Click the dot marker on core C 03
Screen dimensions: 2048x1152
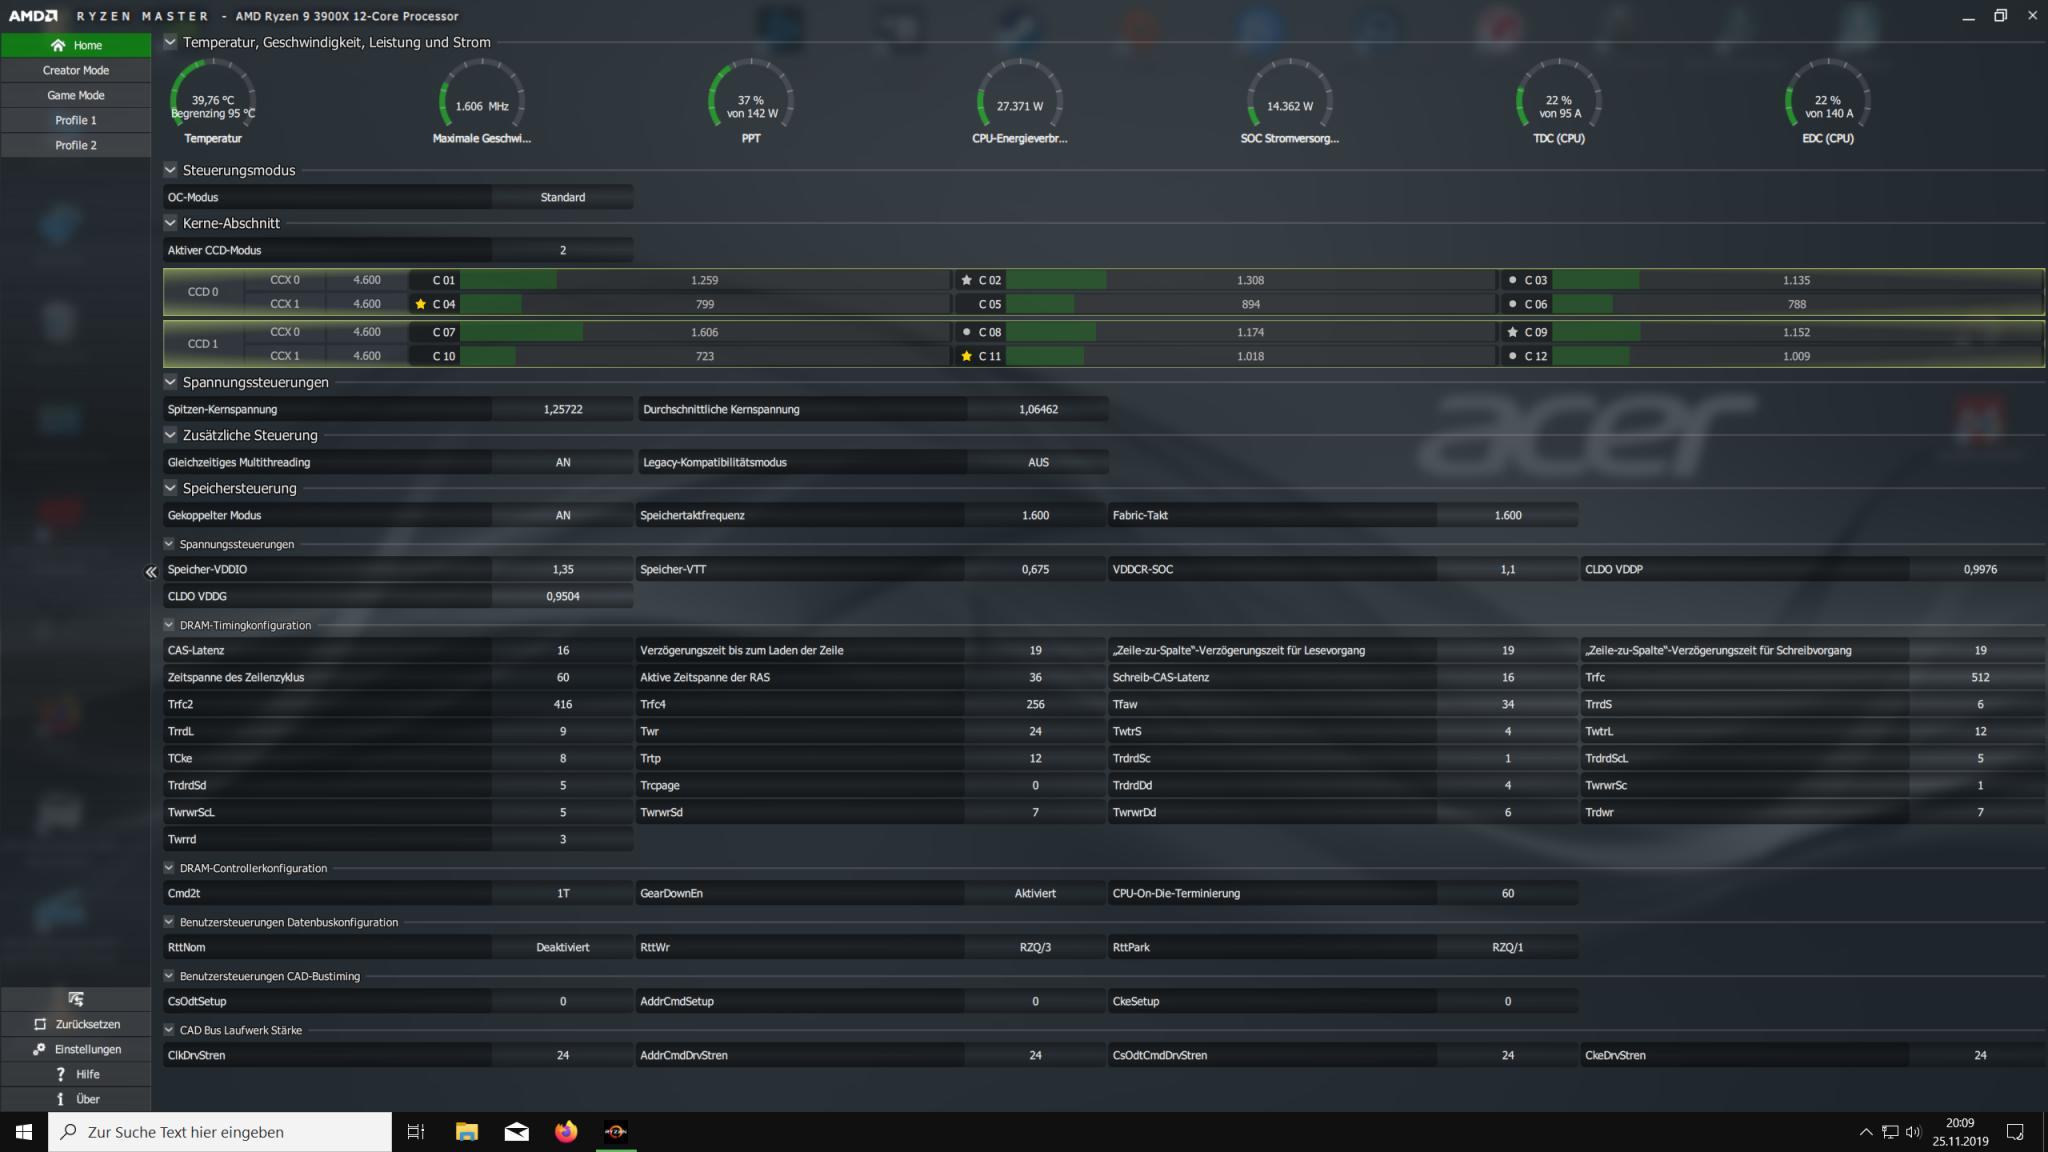pyautogui.click(x=1512, y=280)
